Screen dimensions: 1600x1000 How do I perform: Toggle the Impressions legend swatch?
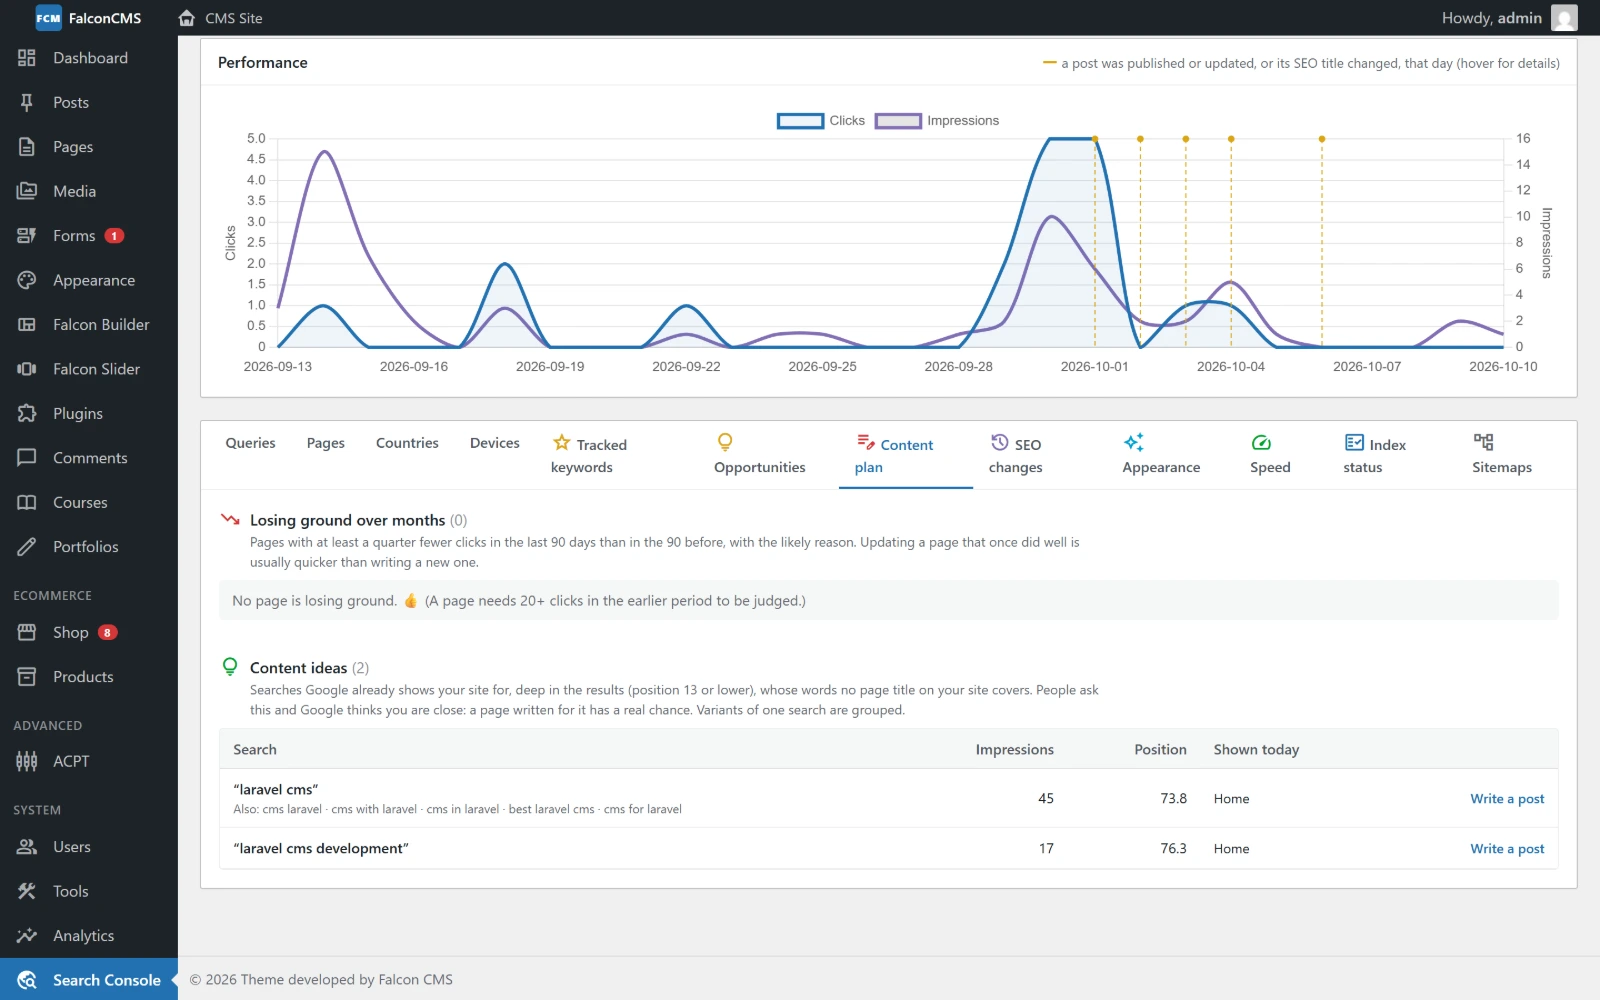(x=898, y=121)
